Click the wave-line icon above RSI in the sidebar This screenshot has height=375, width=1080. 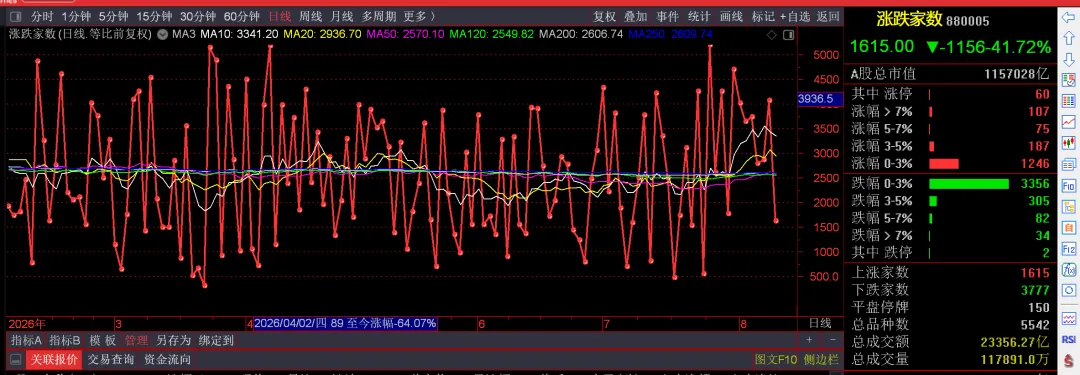1069,318
